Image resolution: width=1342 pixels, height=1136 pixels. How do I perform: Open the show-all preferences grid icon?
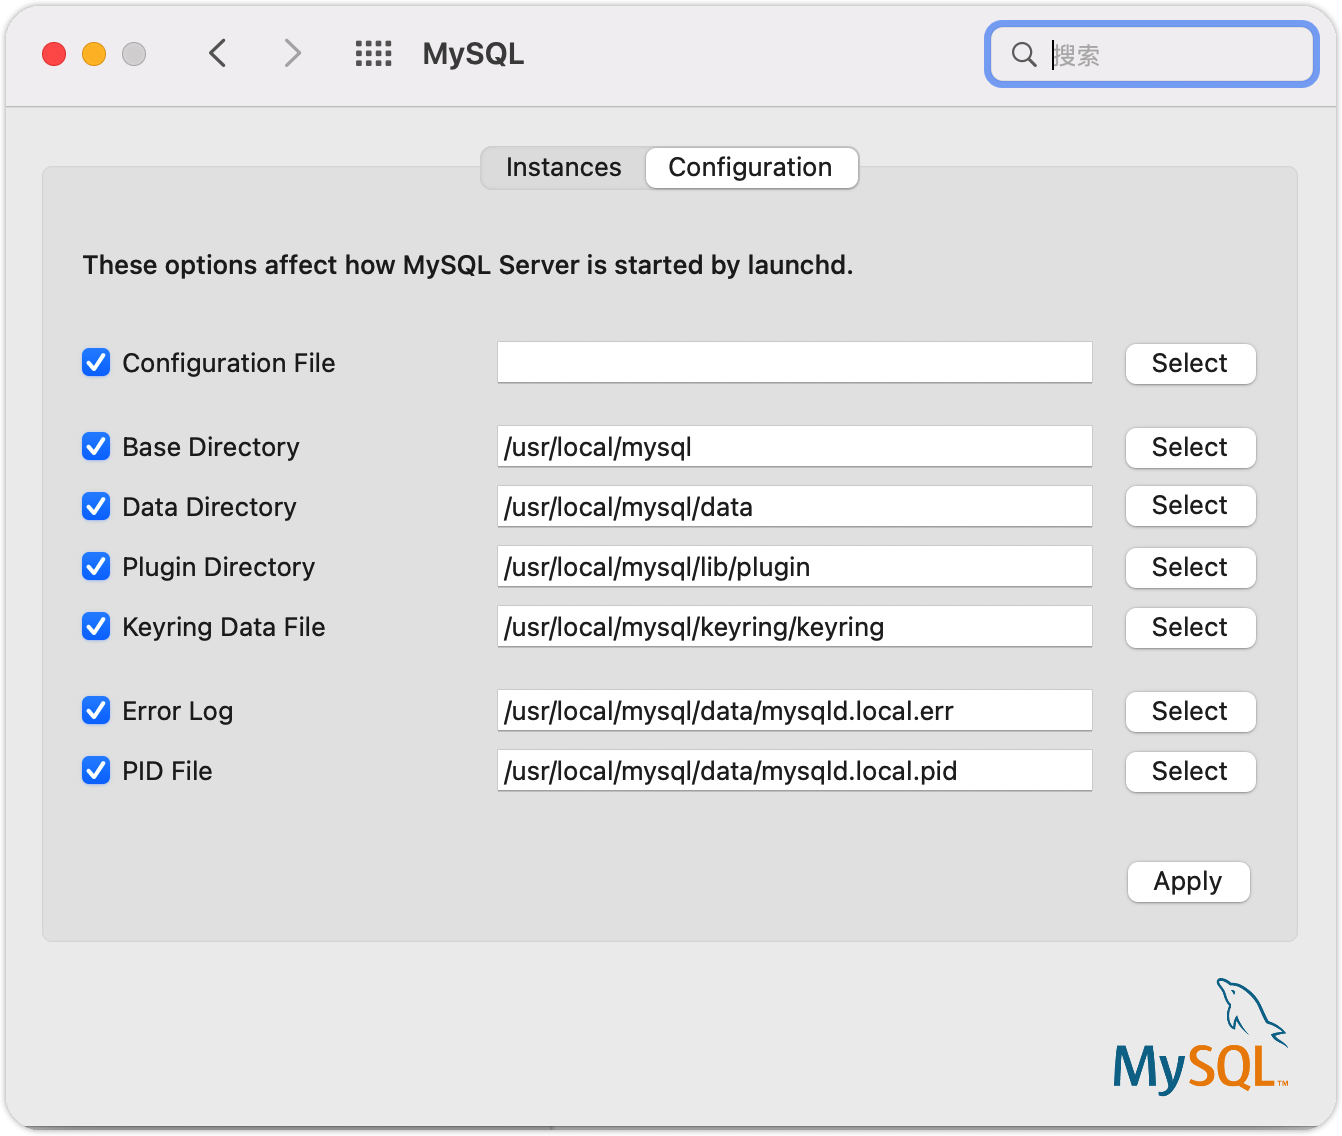pyautogui.click(x=373, y=53)
